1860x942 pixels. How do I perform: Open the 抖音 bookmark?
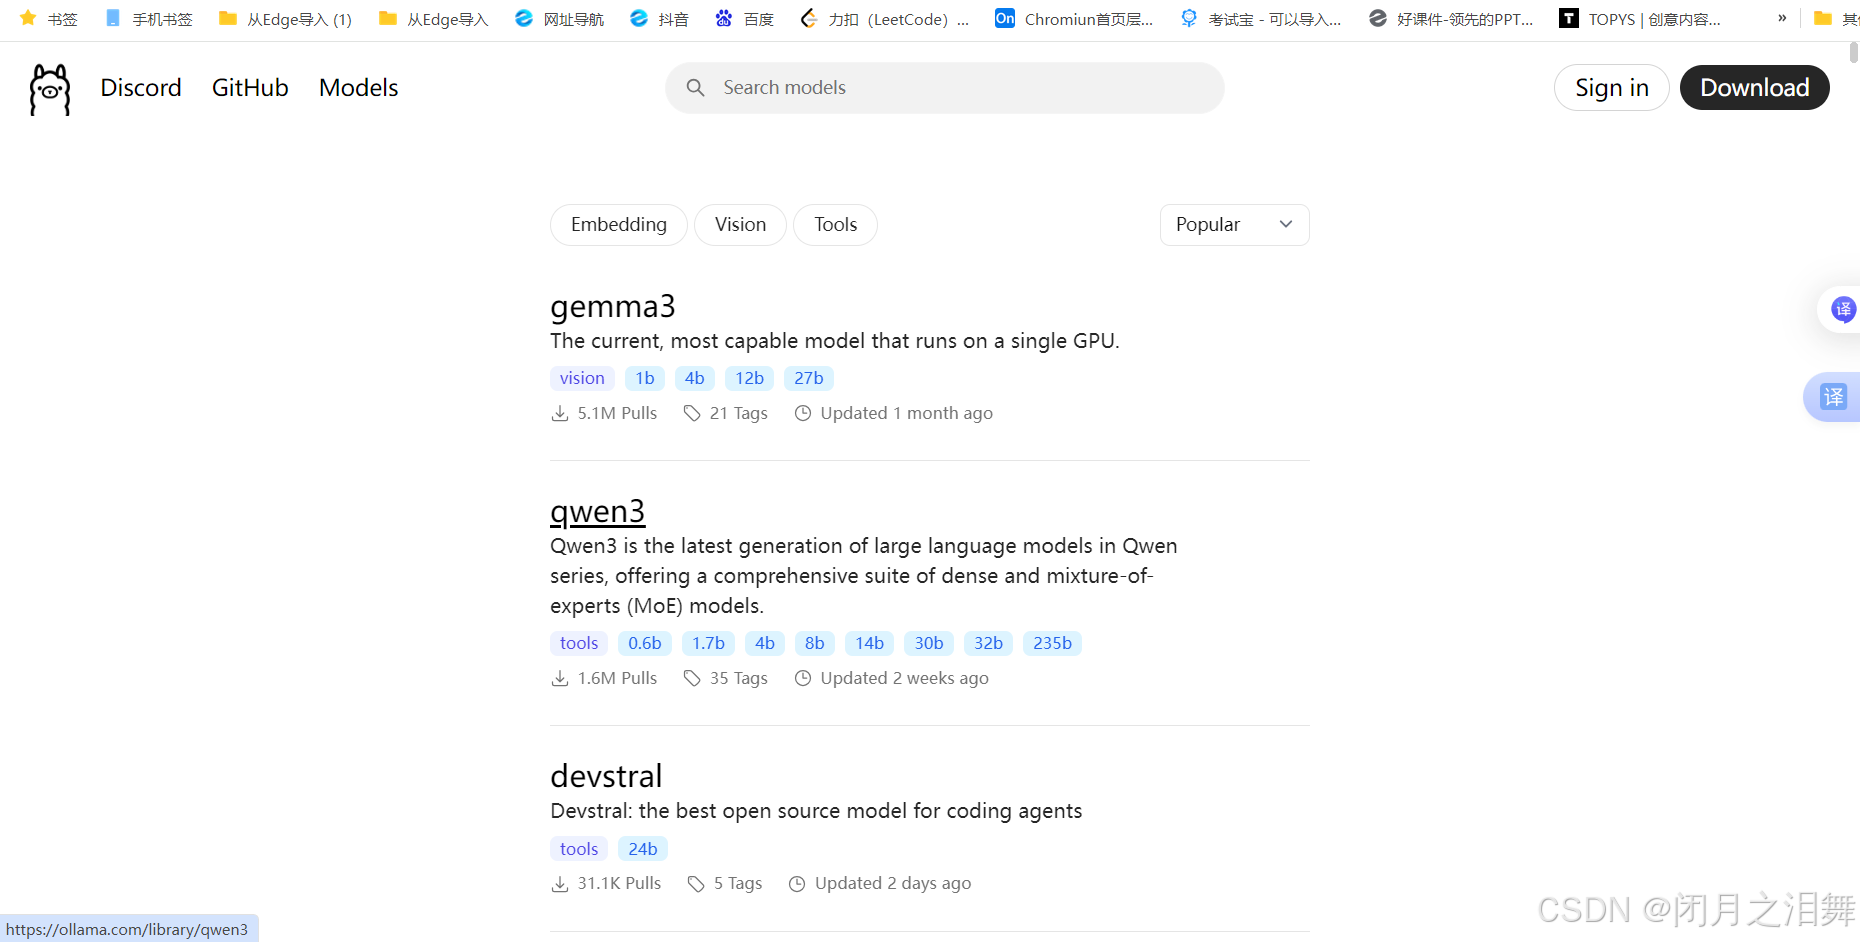tap(659, 19)
